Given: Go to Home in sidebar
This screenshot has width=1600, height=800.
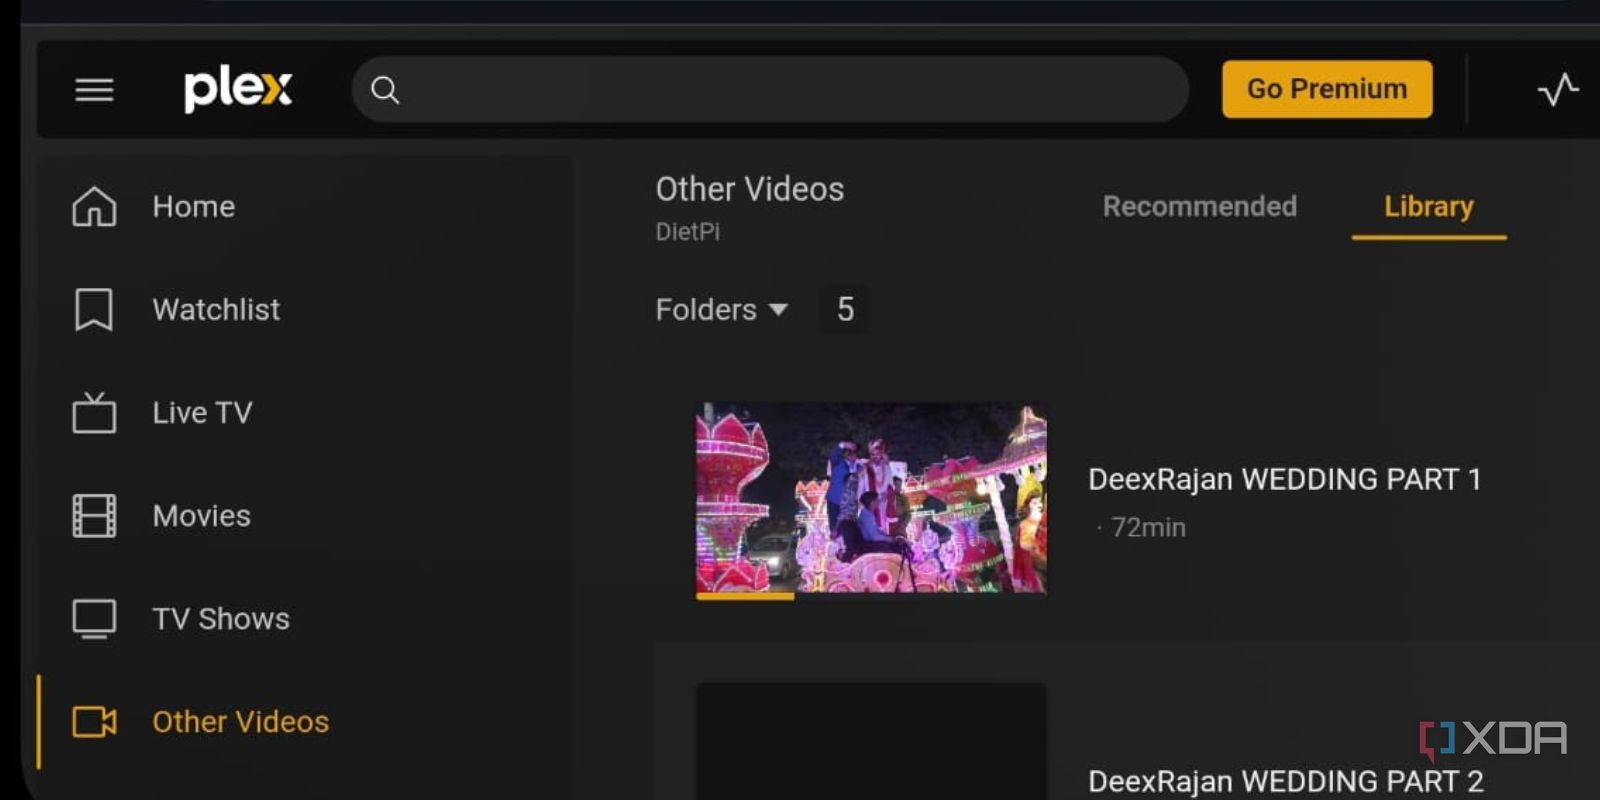Looking at the screenshot, I should (194, 207).
